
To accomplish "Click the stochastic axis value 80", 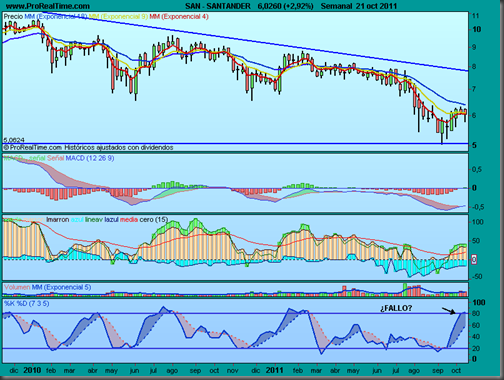I will pyautogui.click(x=476, y=314).
